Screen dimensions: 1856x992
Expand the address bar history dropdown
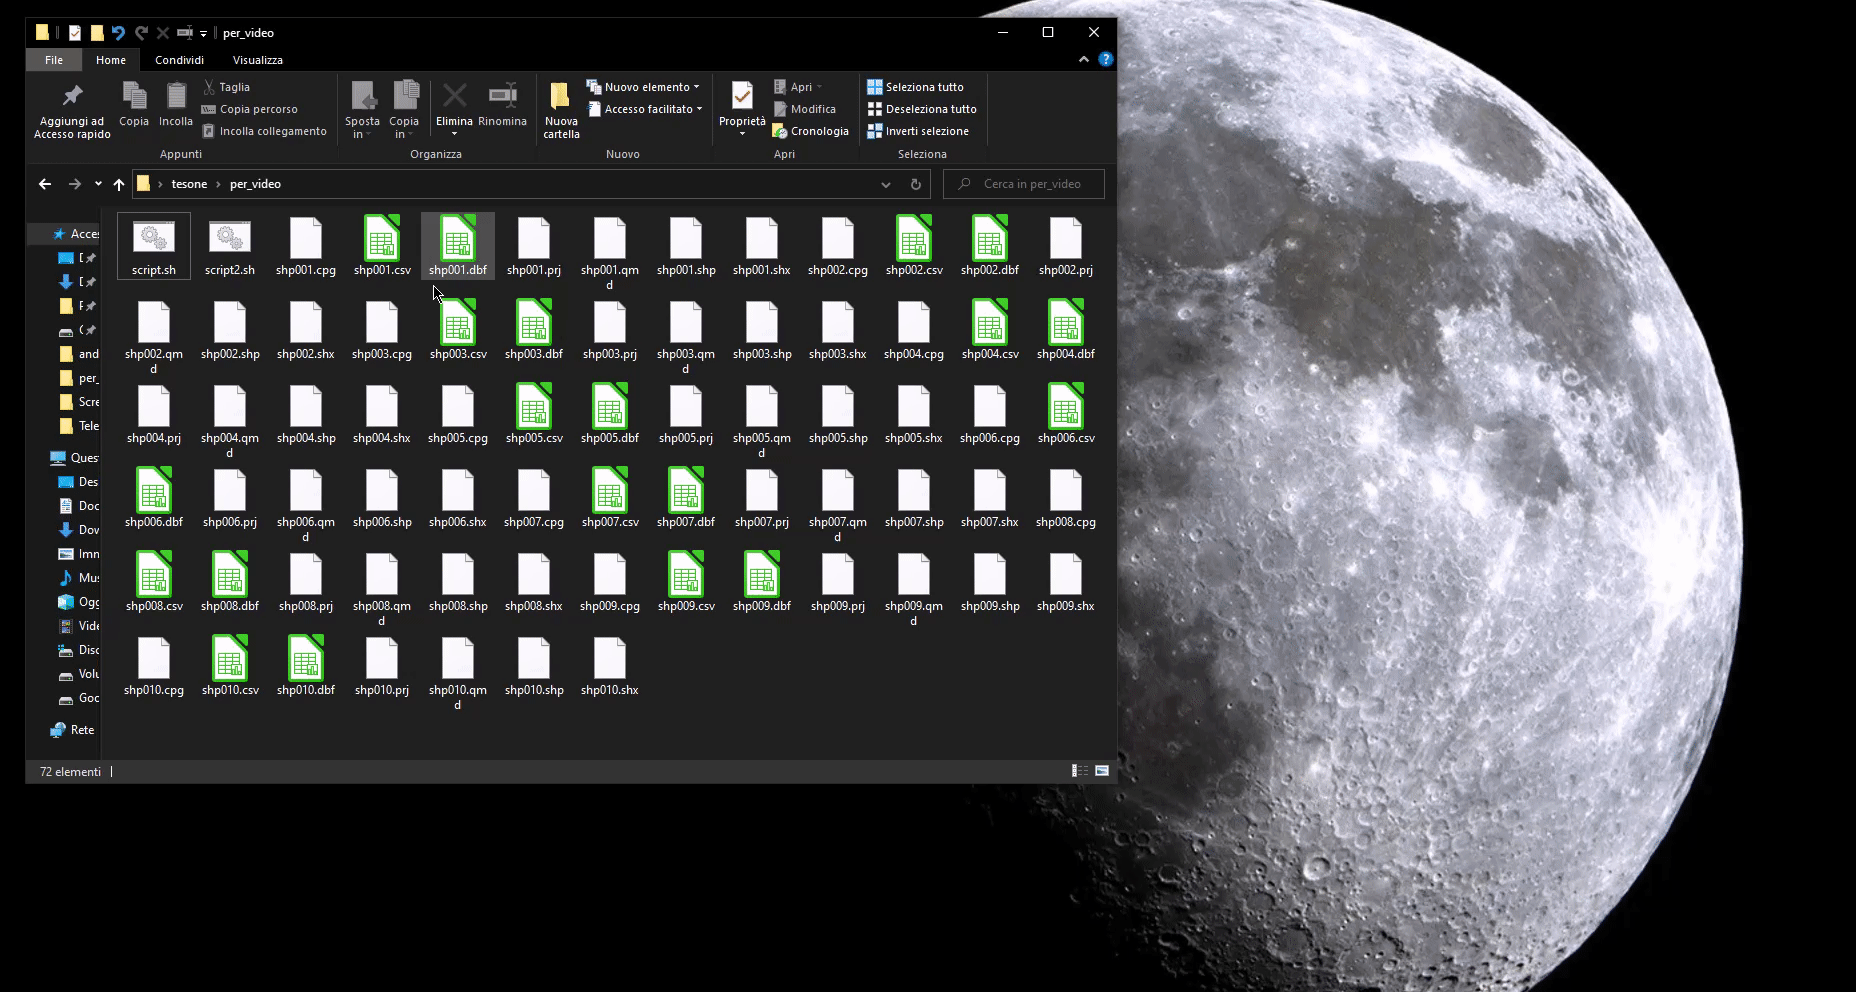point(886,184)
